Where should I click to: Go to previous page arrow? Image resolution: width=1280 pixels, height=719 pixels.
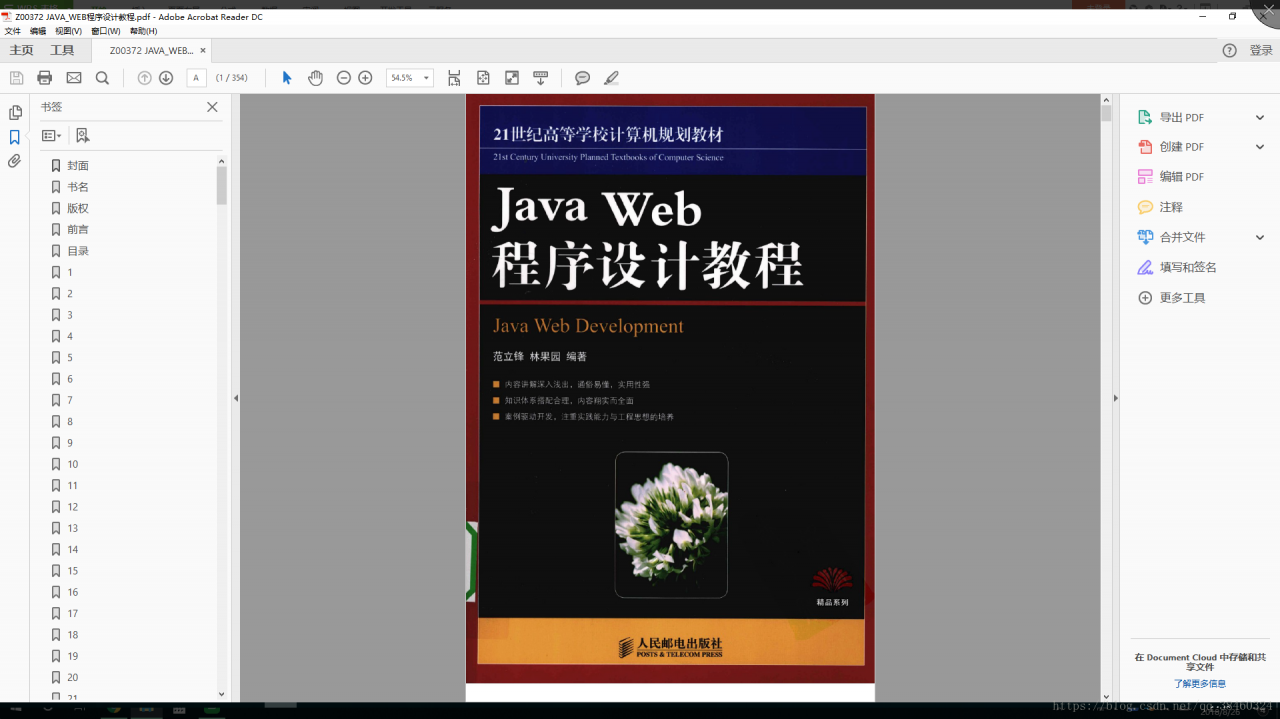tap(144, 78)
